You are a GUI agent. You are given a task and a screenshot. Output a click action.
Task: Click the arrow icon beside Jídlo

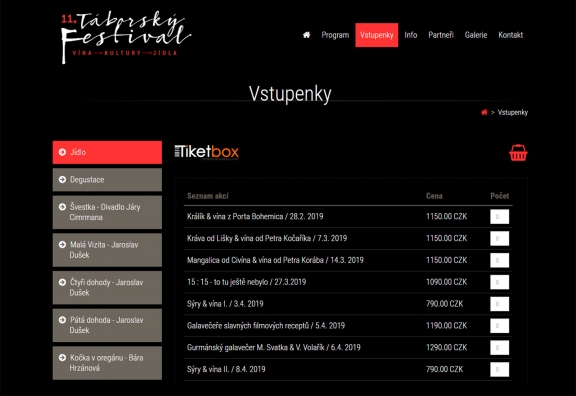click(x=62, y=152)
